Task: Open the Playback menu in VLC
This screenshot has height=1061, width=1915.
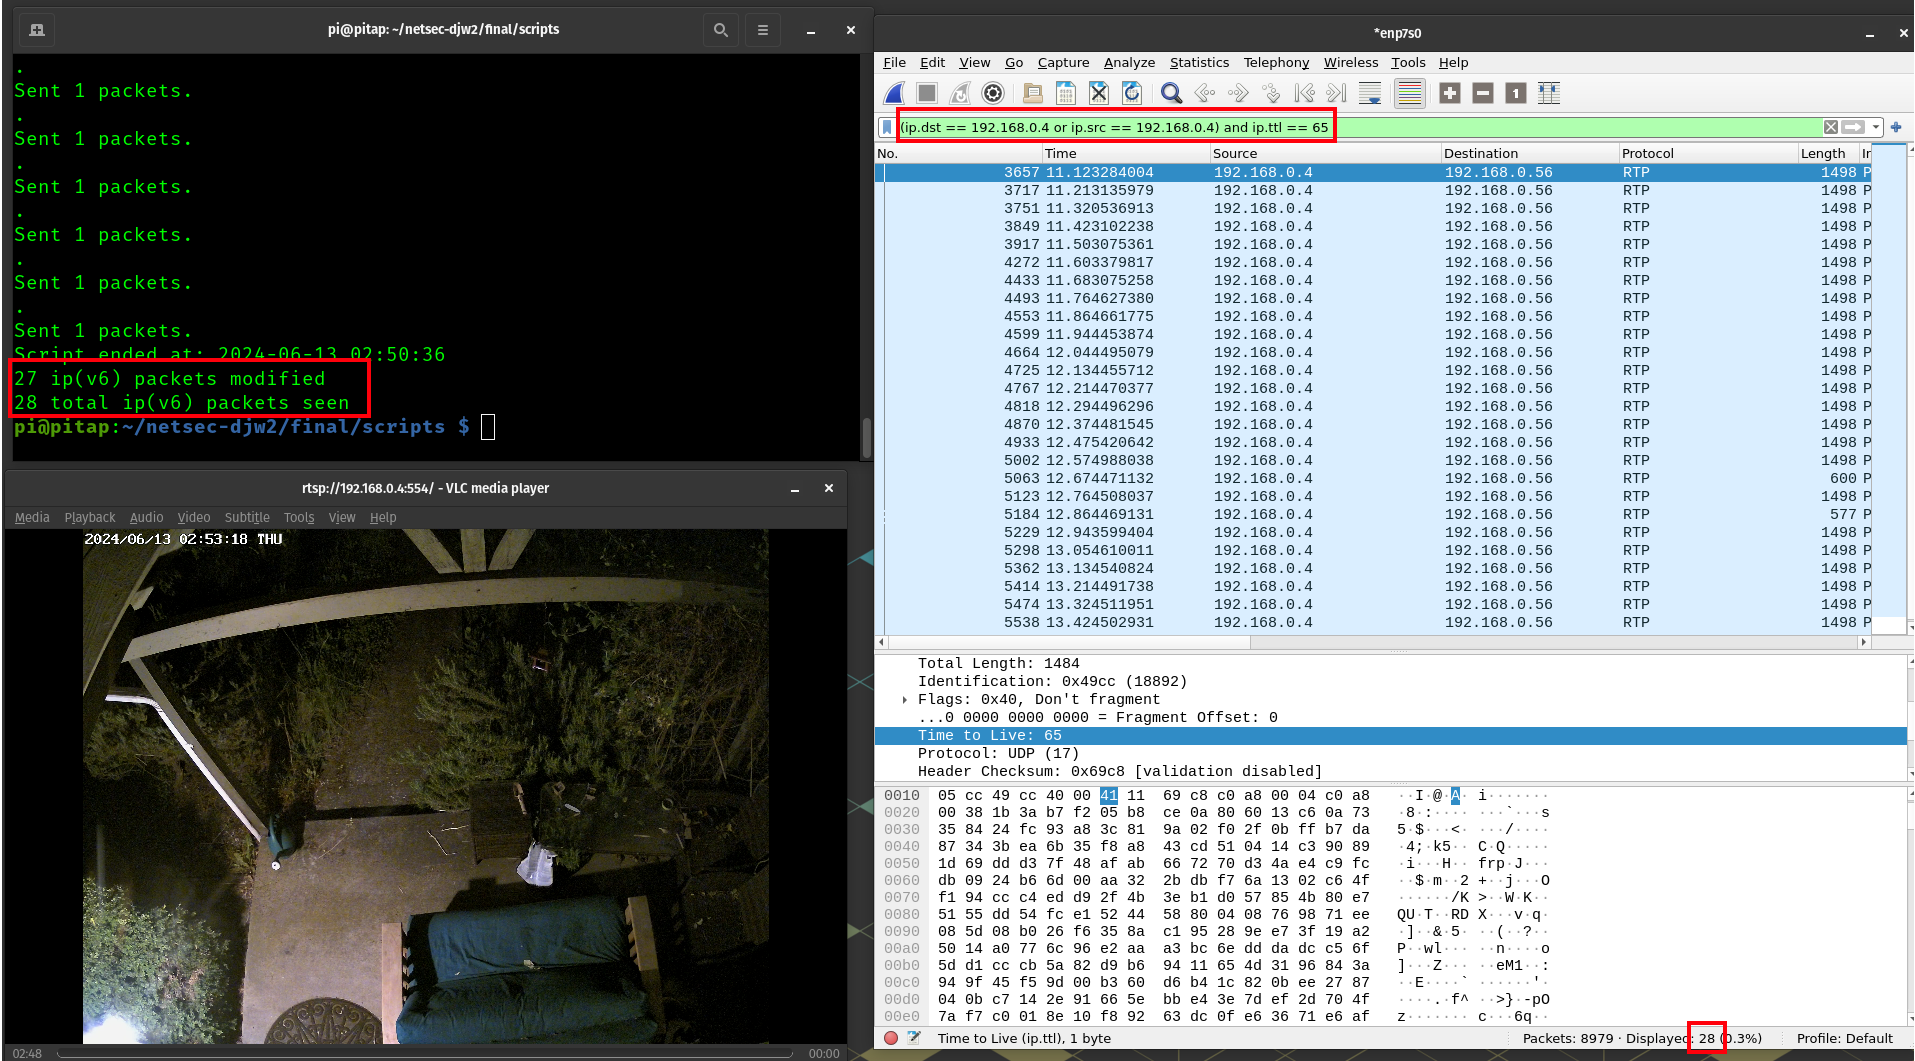Action: tap(89, 517)
